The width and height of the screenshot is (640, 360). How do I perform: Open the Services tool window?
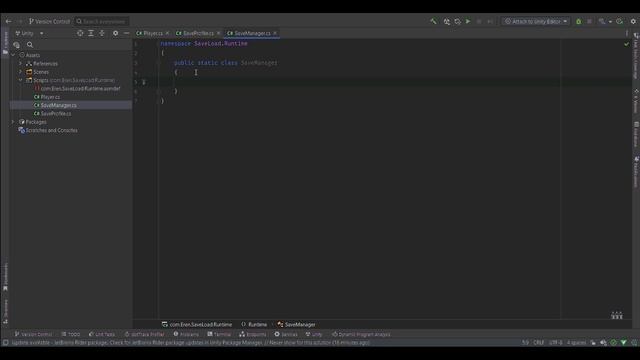click(286, 334)
